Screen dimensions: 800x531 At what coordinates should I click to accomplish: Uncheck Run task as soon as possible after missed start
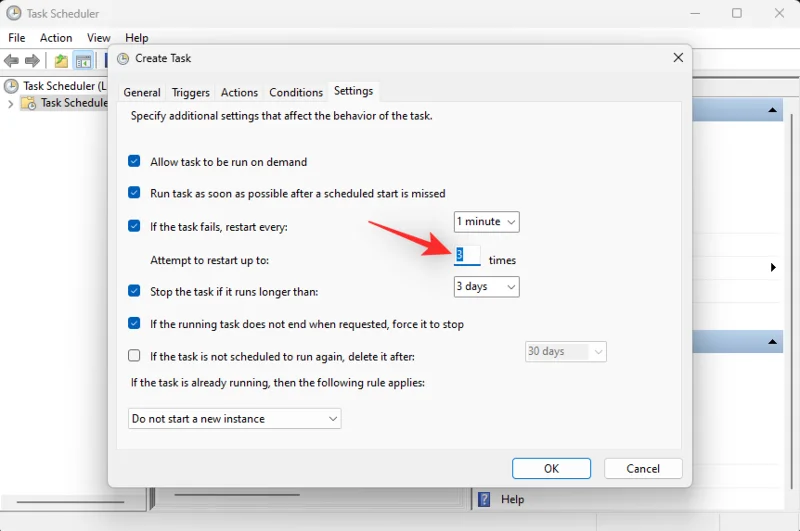click(134, 193)
